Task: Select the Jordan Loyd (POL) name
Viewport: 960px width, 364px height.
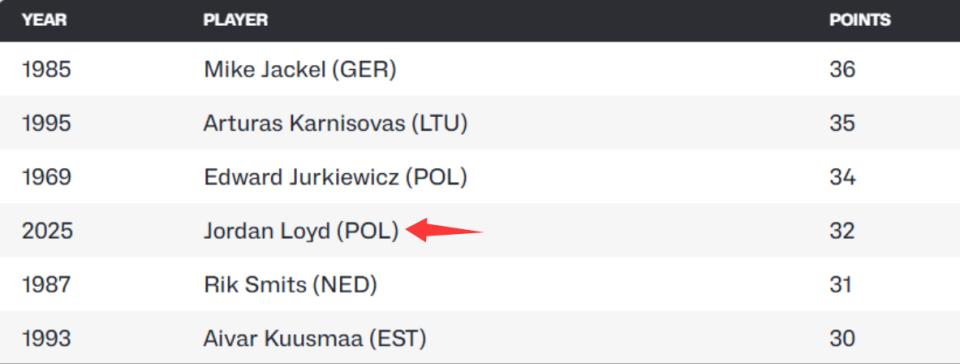Action: tap(301, 231)
